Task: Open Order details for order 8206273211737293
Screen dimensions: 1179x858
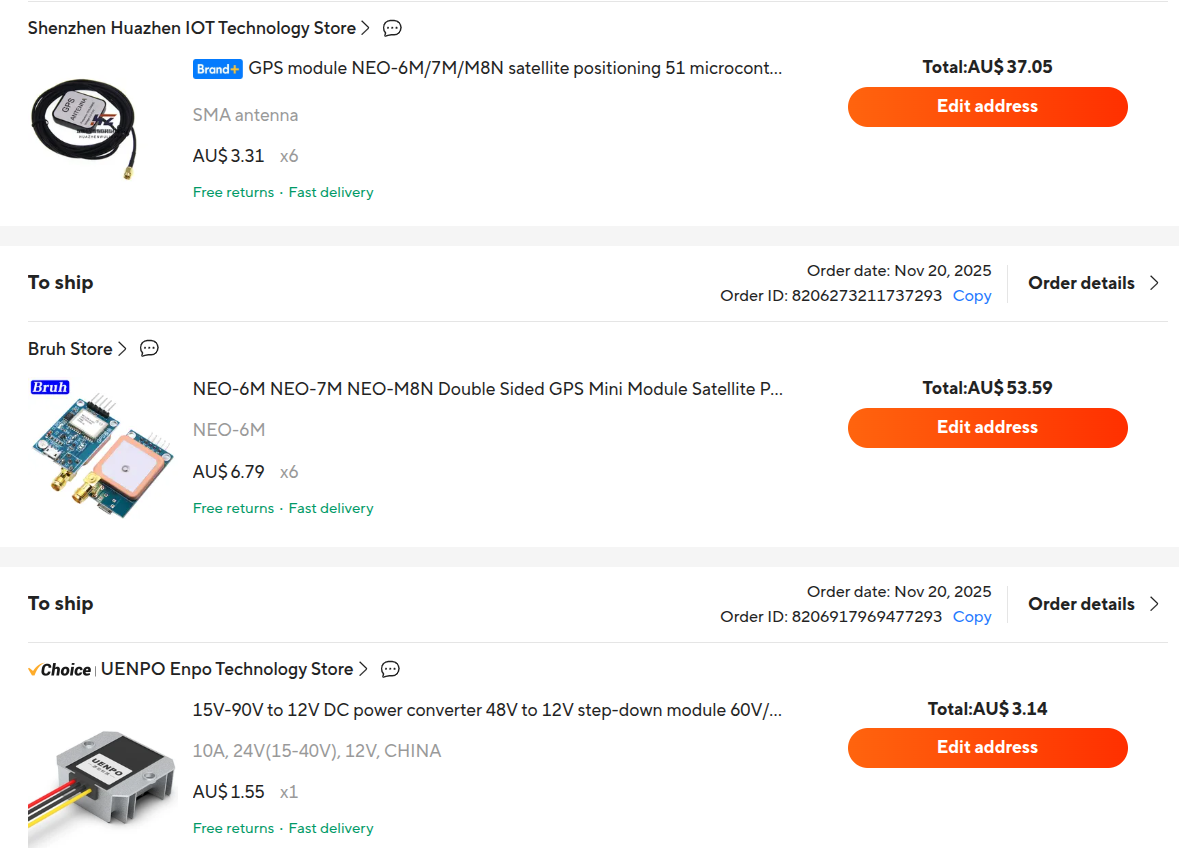Action: pyautogui.click(x=1094, y=283)
